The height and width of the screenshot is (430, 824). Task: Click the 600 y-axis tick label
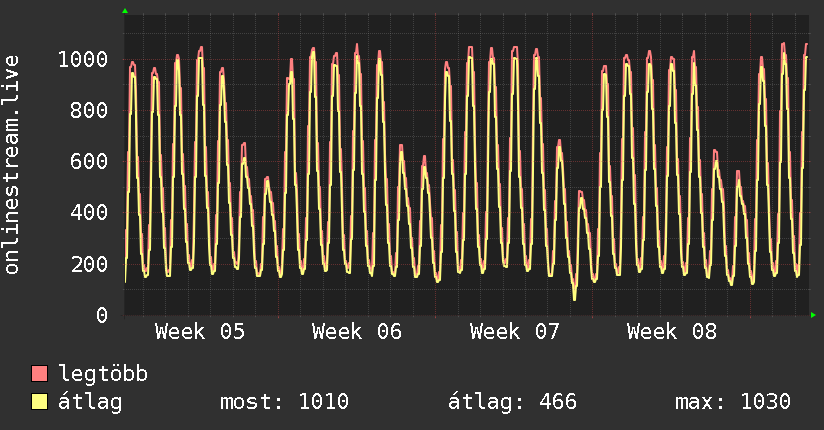pos(88,162)
